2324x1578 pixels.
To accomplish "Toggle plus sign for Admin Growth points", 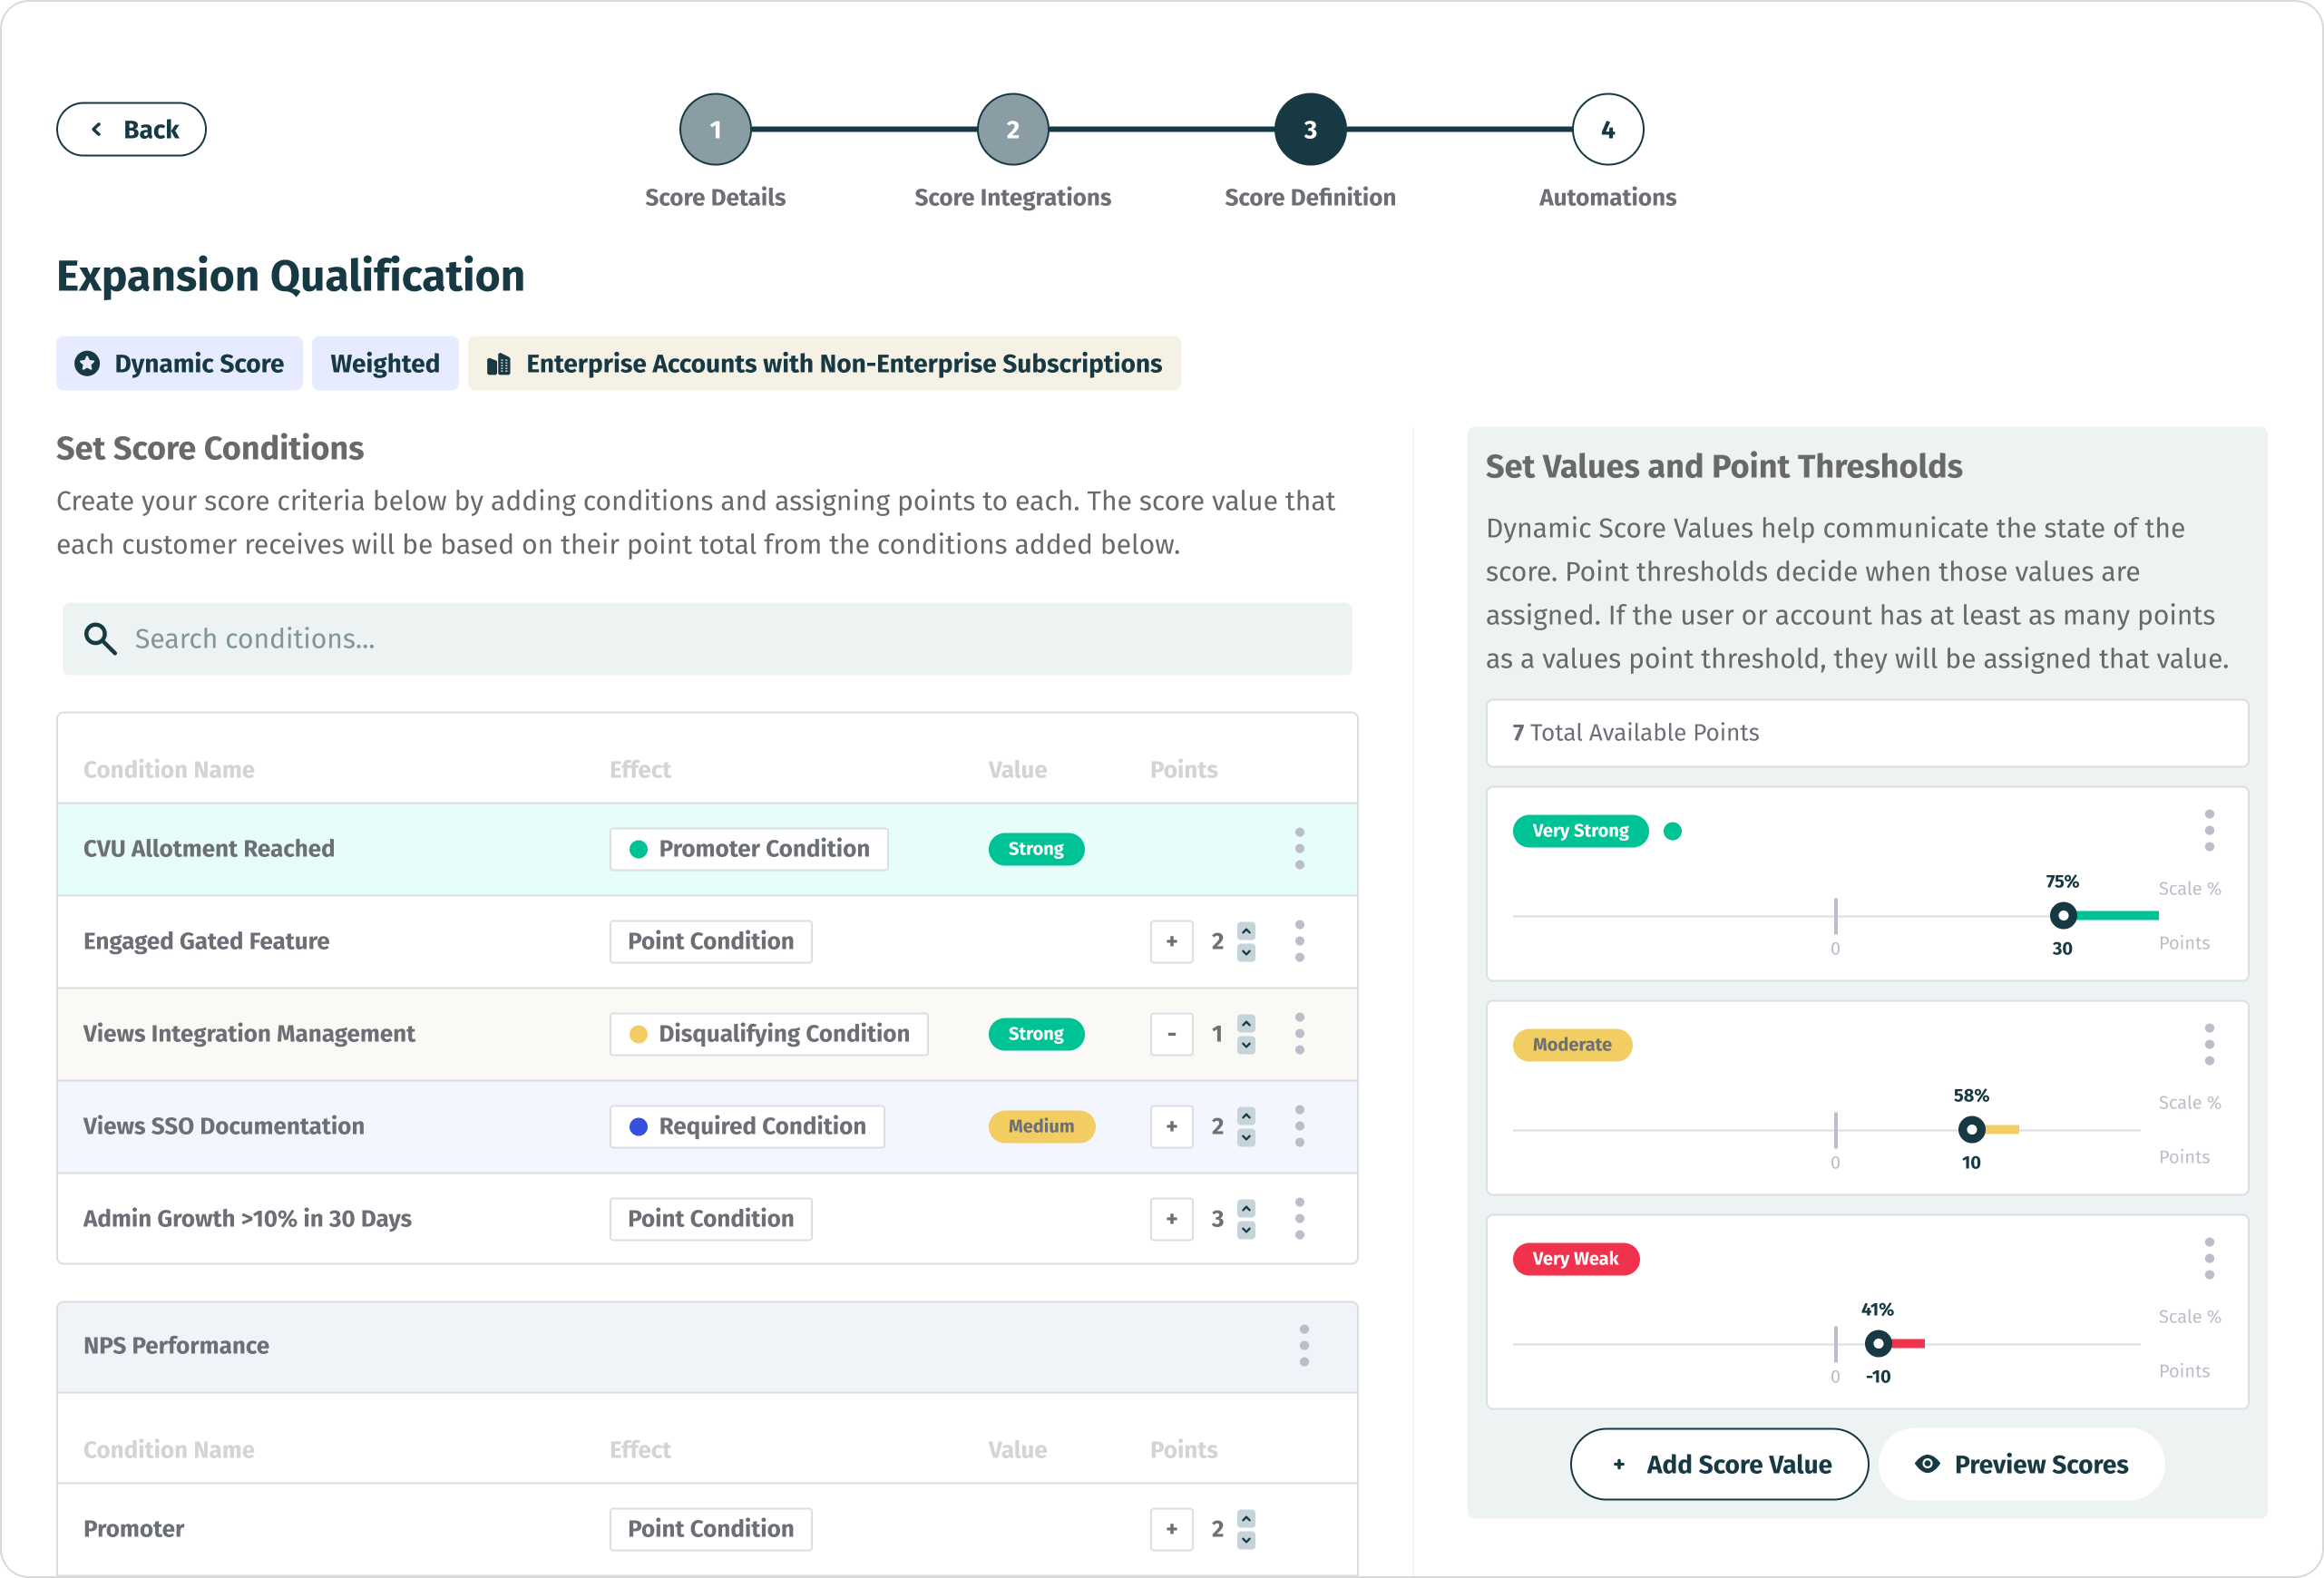I will click(x=1171, y=1219).
